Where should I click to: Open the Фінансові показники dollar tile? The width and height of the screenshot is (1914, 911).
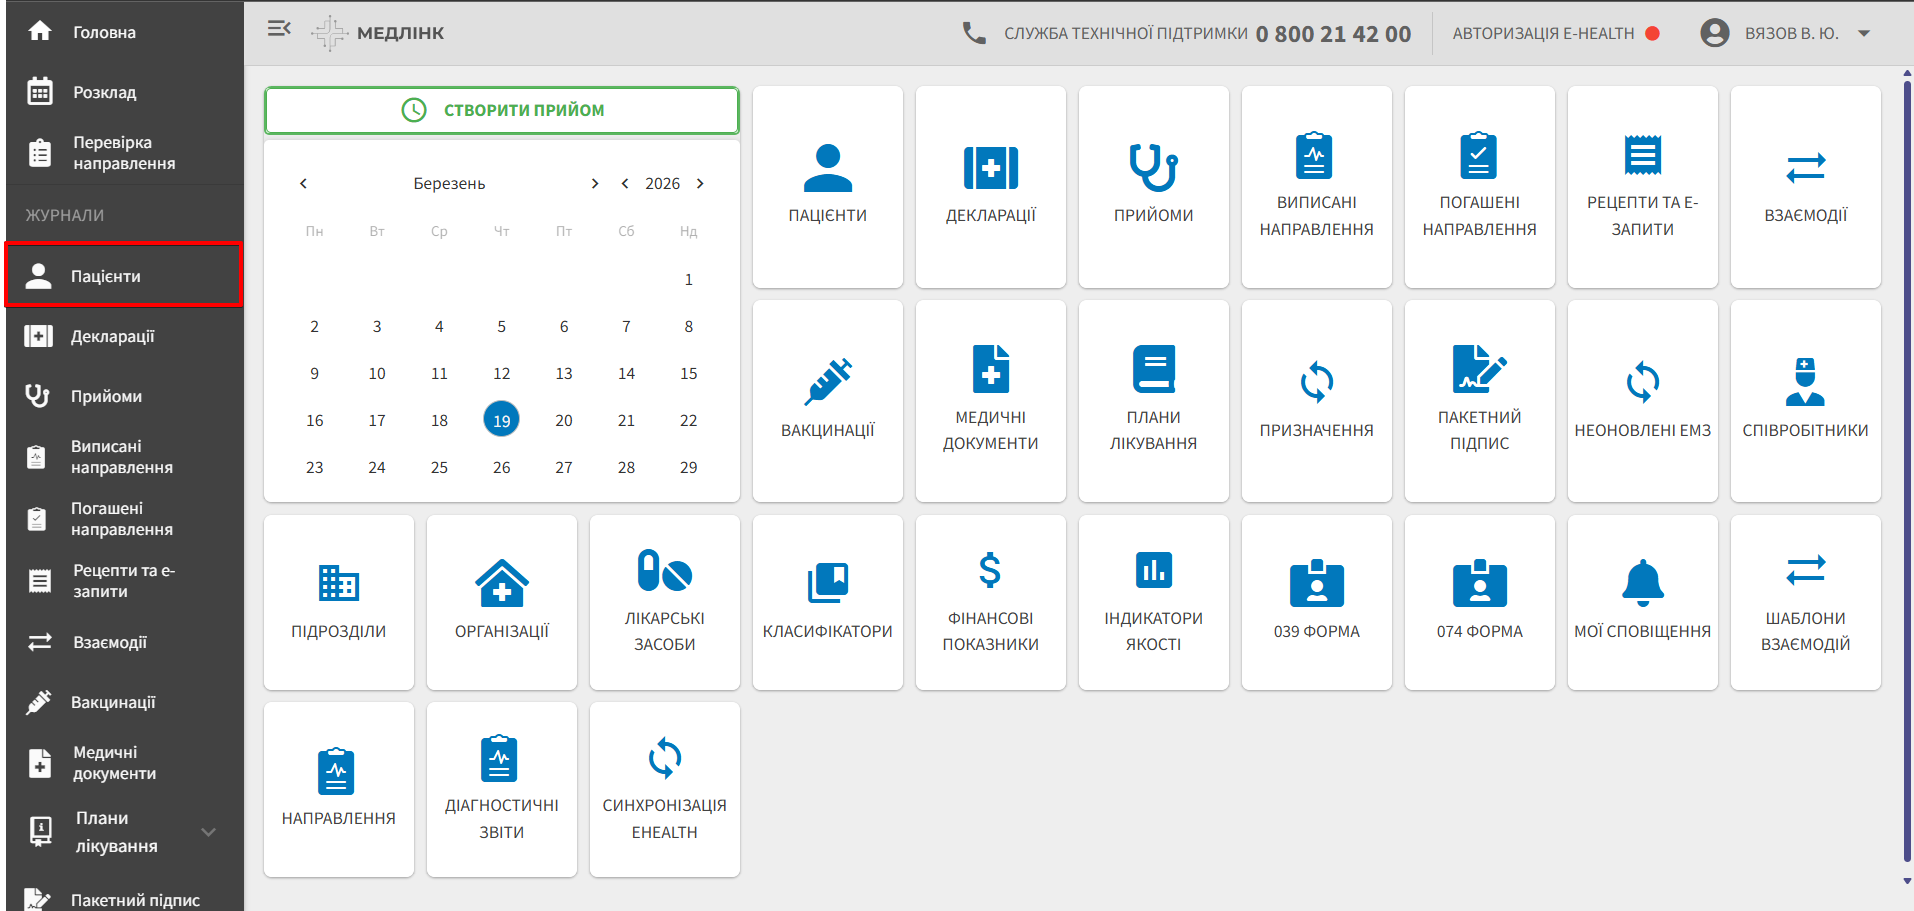click(990, 601)
